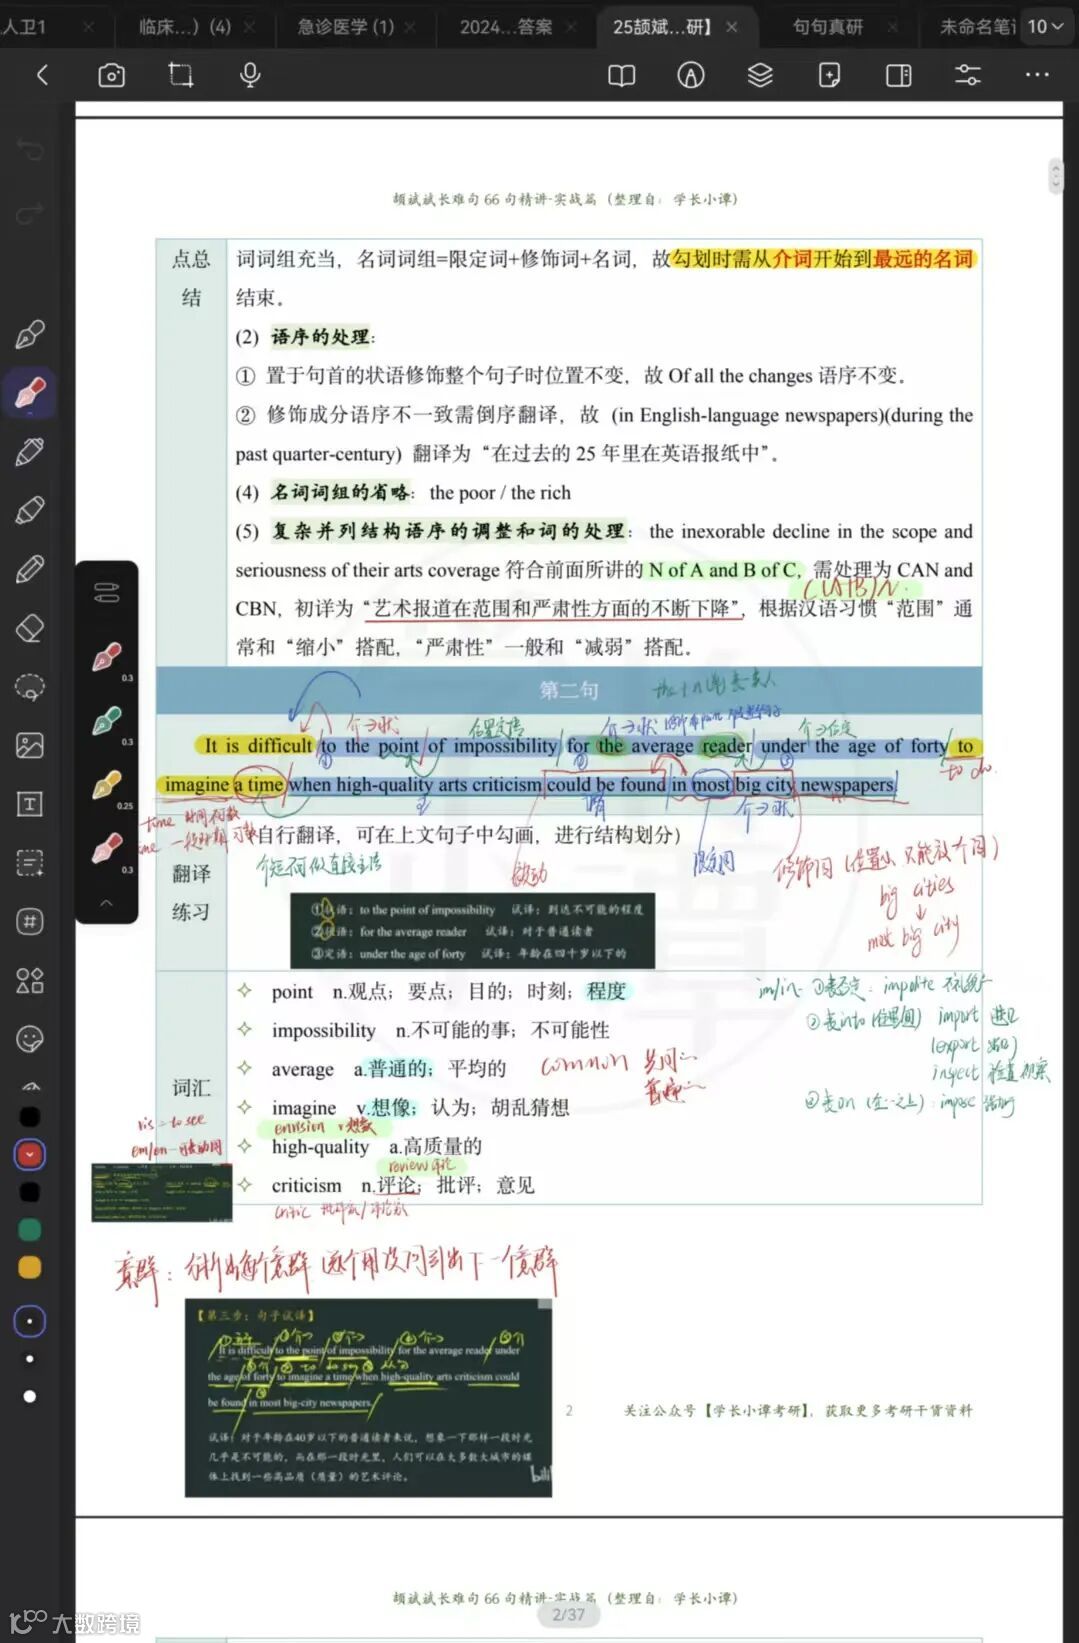Click the 翻译练习 row label
Viewport: 1079px width, 1643px height.
(x=191, y=893)
